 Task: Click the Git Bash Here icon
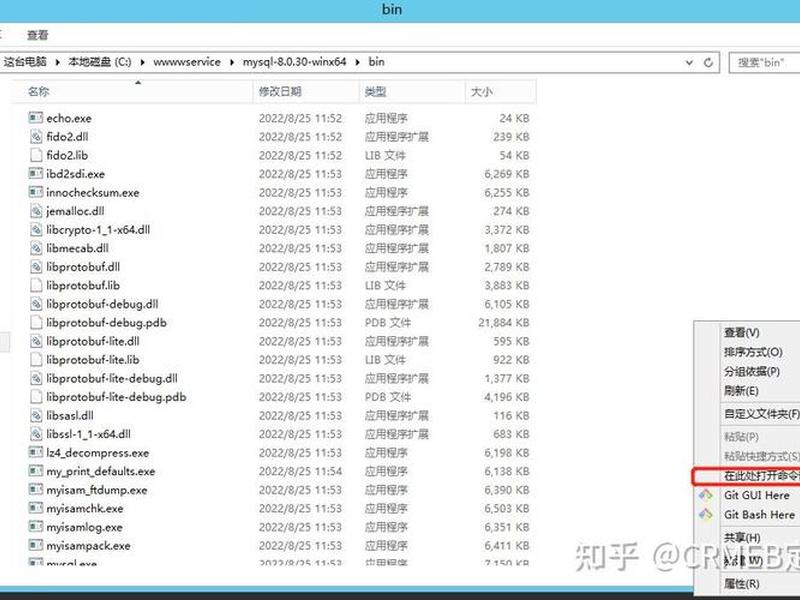point(706,514)
